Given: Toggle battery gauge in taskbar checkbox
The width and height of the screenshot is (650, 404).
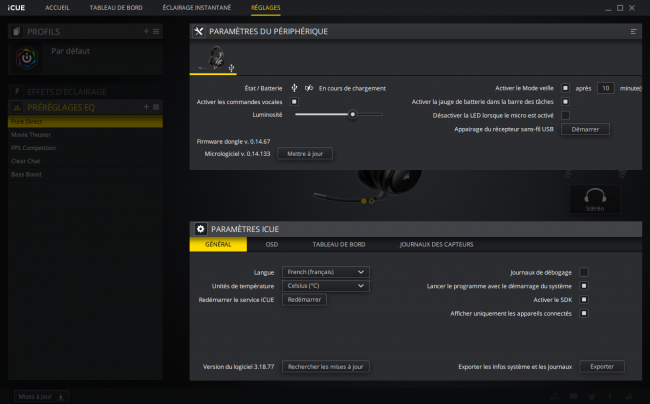Looking at the screenshot, I should click(x=565, y=102).
